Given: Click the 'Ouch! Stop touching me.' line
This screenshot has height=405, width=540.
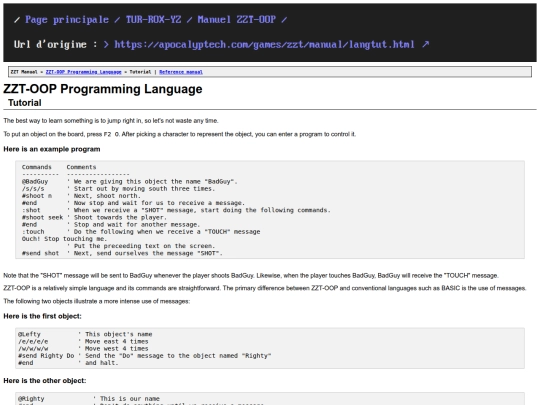Looking at the screenshot, I should pyautogui.click(x=64, y=239).
